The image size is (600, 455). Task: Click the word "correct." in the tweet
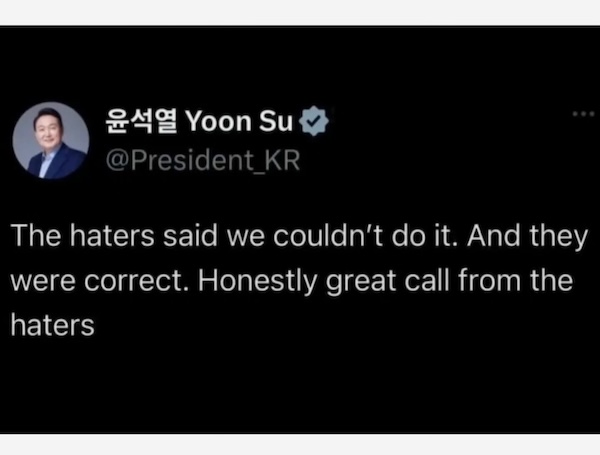tap(133, 281)
